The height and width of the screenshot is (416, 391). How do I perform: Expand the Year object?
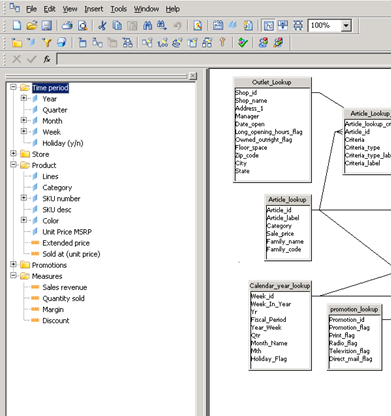(x=24, y=98)
